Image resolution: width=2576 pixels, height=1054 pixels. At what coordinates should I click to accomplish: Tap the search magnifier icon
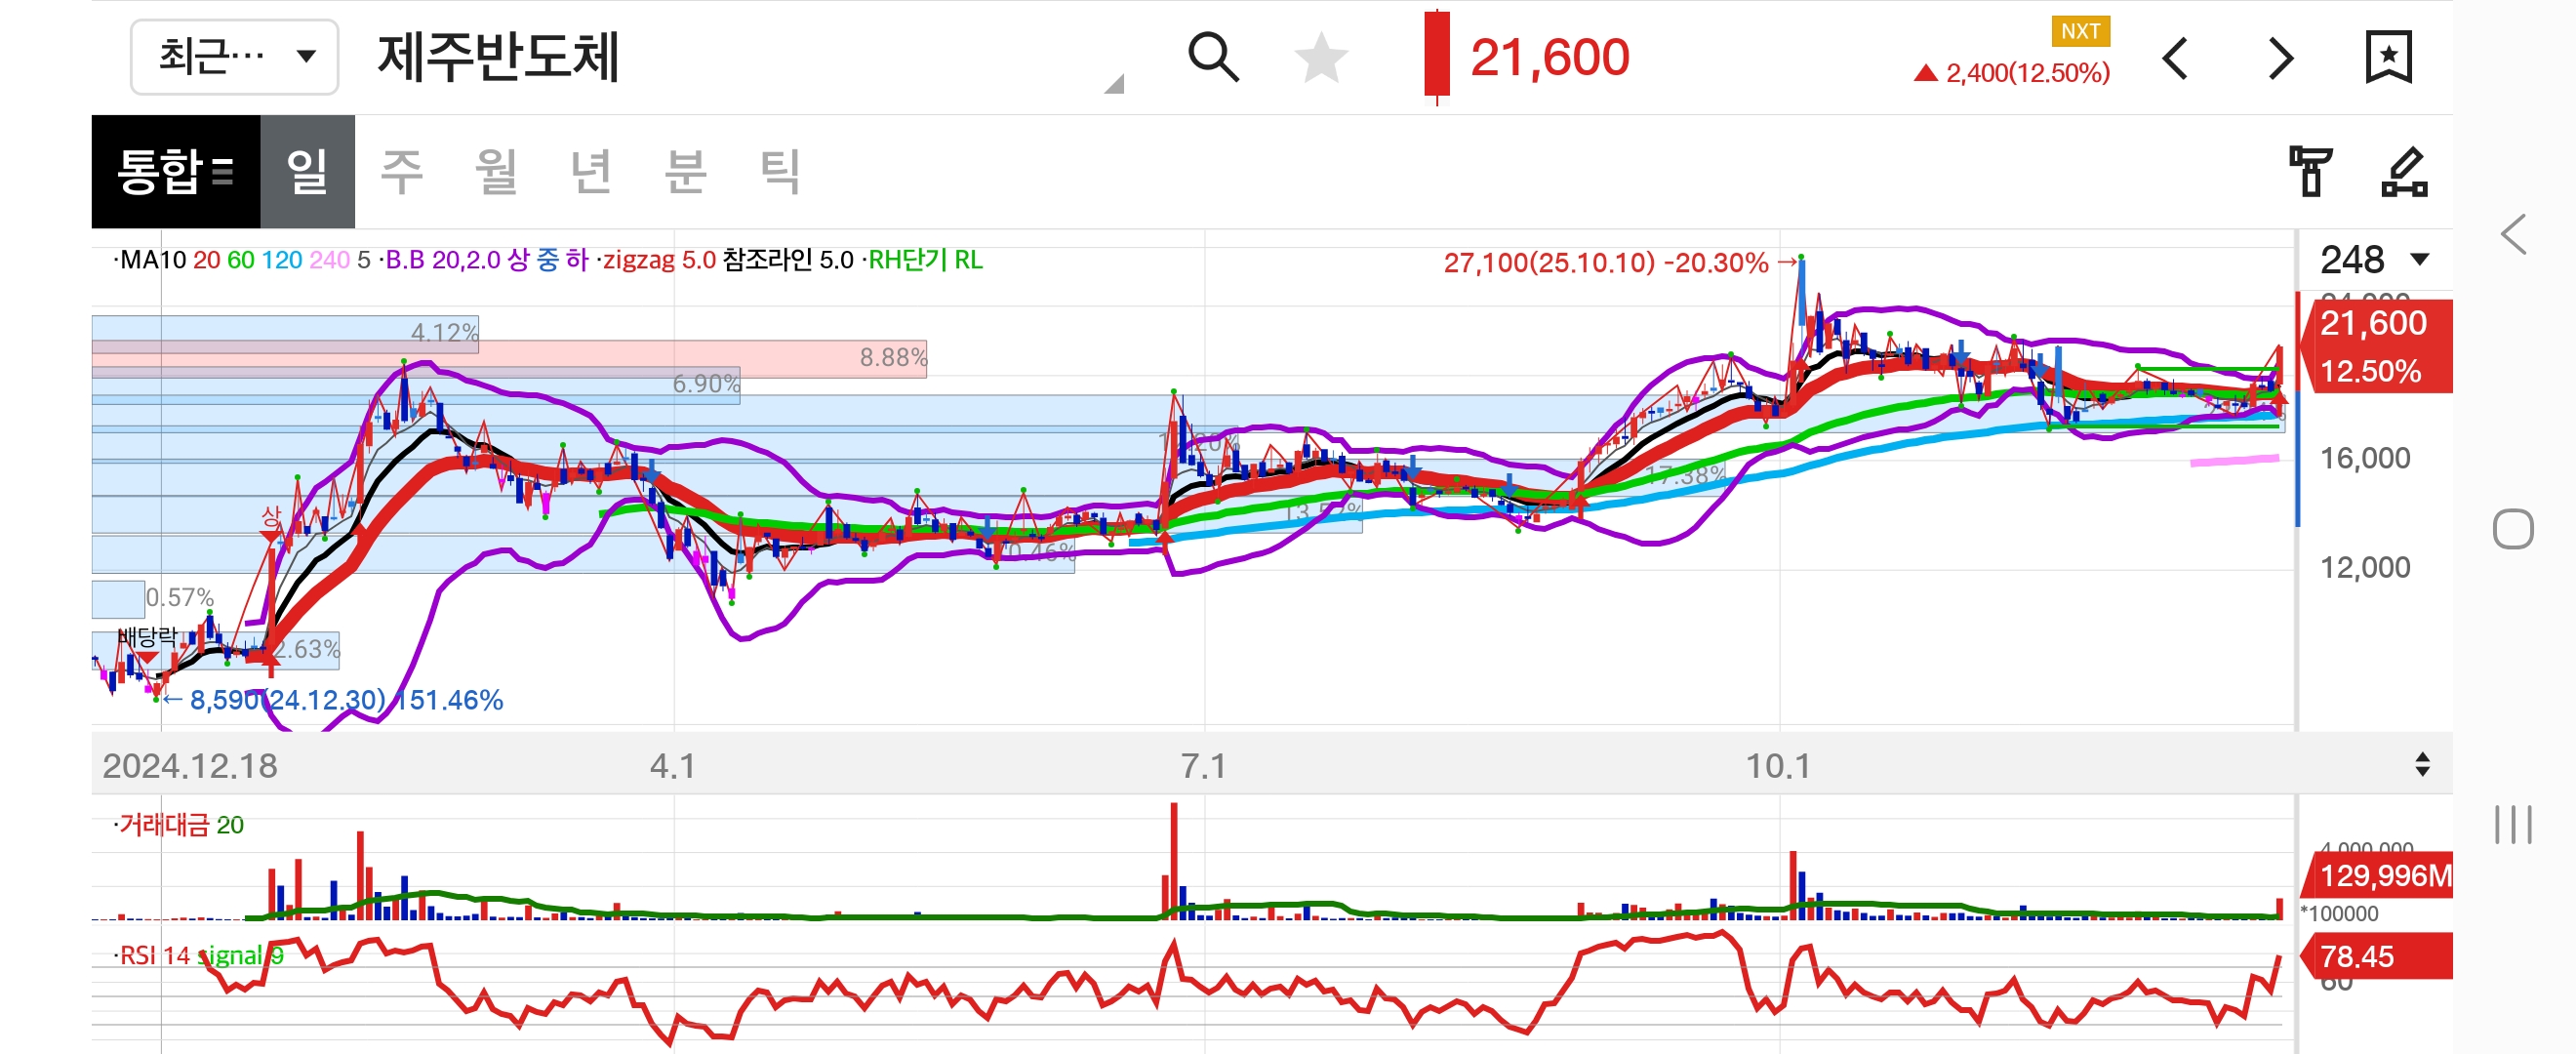click(x=1213, y=57)
